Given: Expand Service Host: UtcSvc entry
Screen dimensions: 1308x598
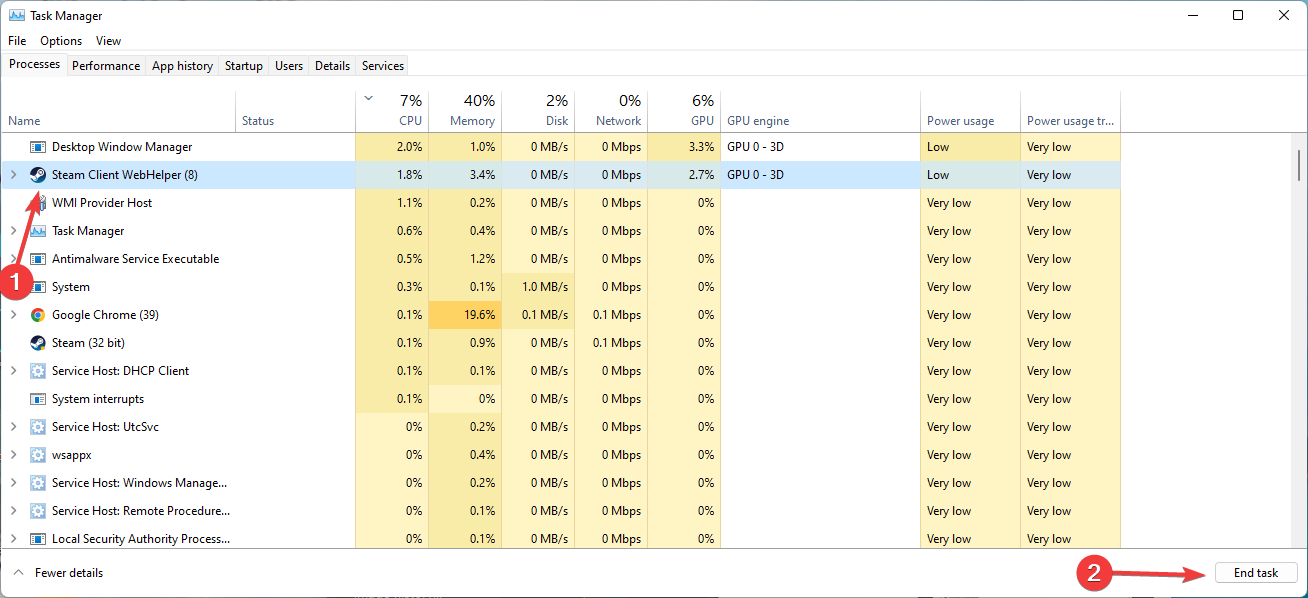Looking at the screenshot, I should pos(13,427).
